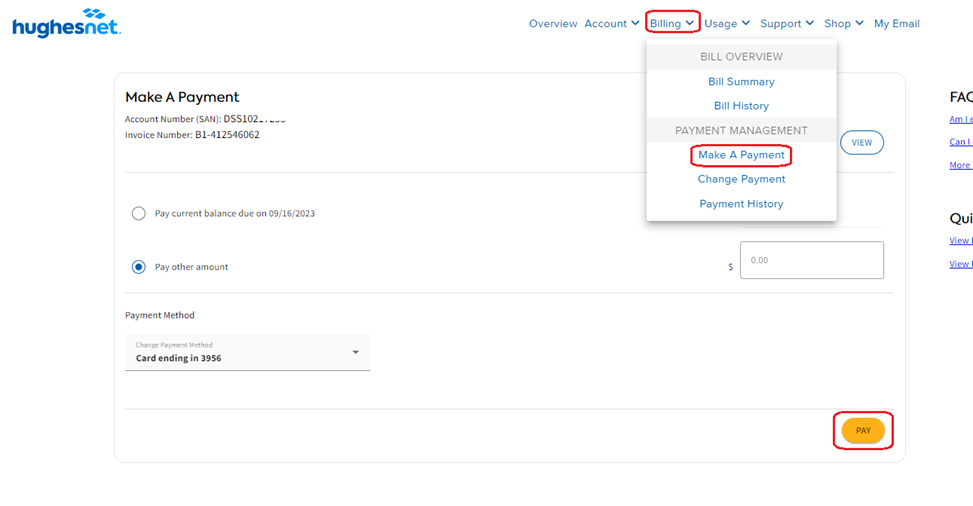This screenshot has width=973, height=506.
Task: Click the dropdown arrow beside Card ending in 3956
Action: (355, 352)
